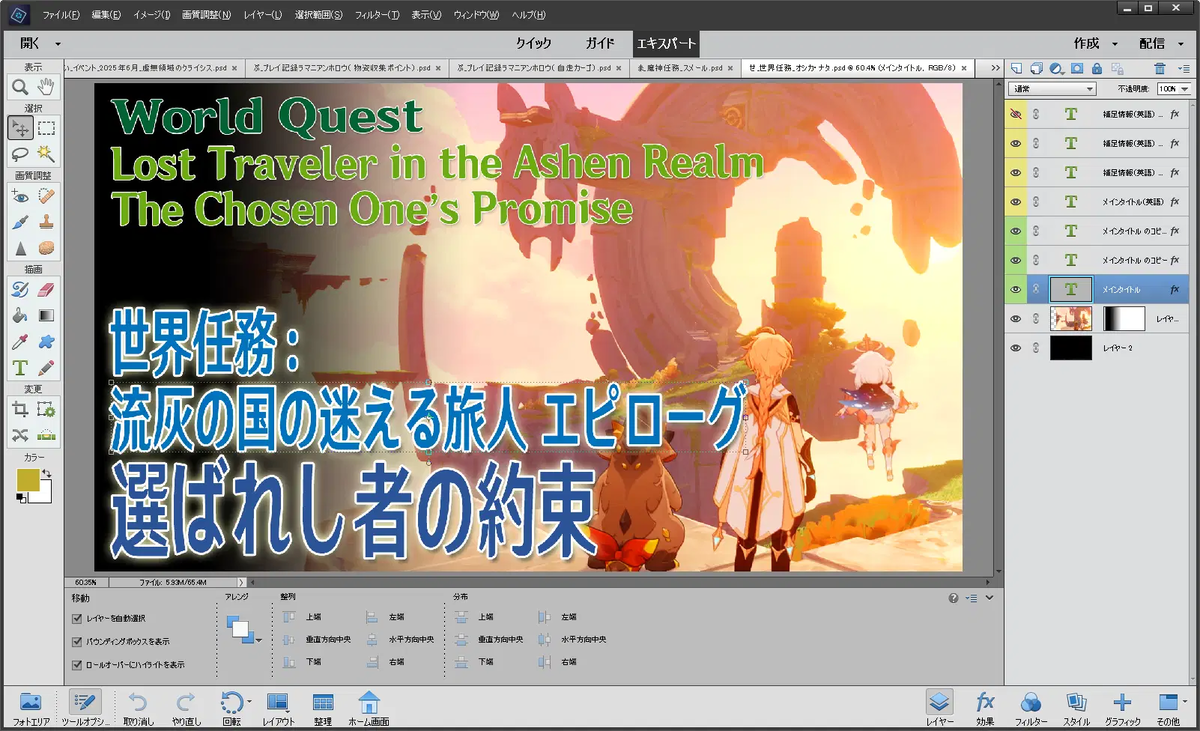Show the hidden top 補足情報(英語) layer

click(x=1016, y=114)
